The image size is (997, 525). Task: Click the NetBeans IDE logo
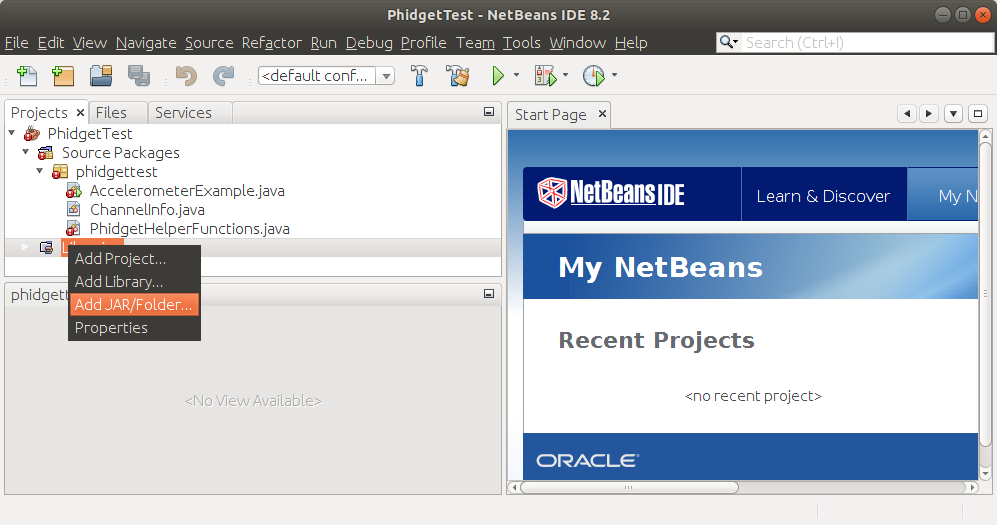[x=611, y=193]
